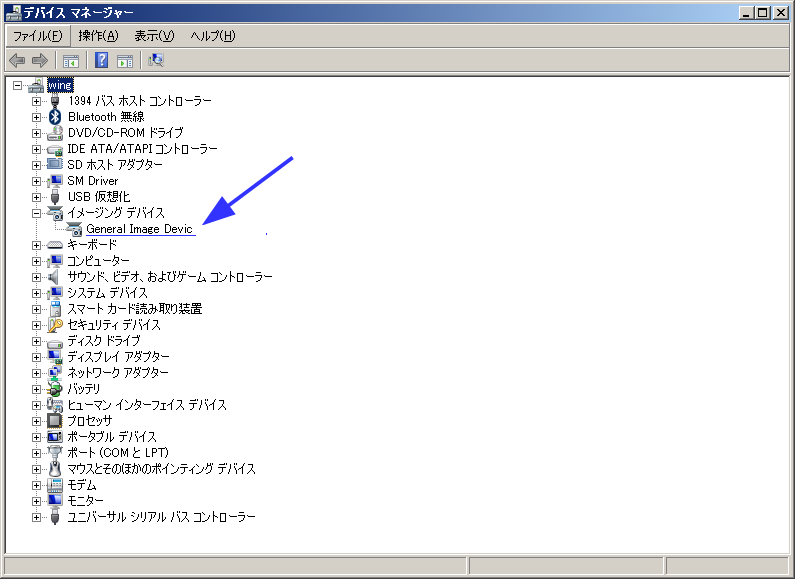
Task: Click the DVD/CD-ROM ドライブ drive icon
Action: 55,133
